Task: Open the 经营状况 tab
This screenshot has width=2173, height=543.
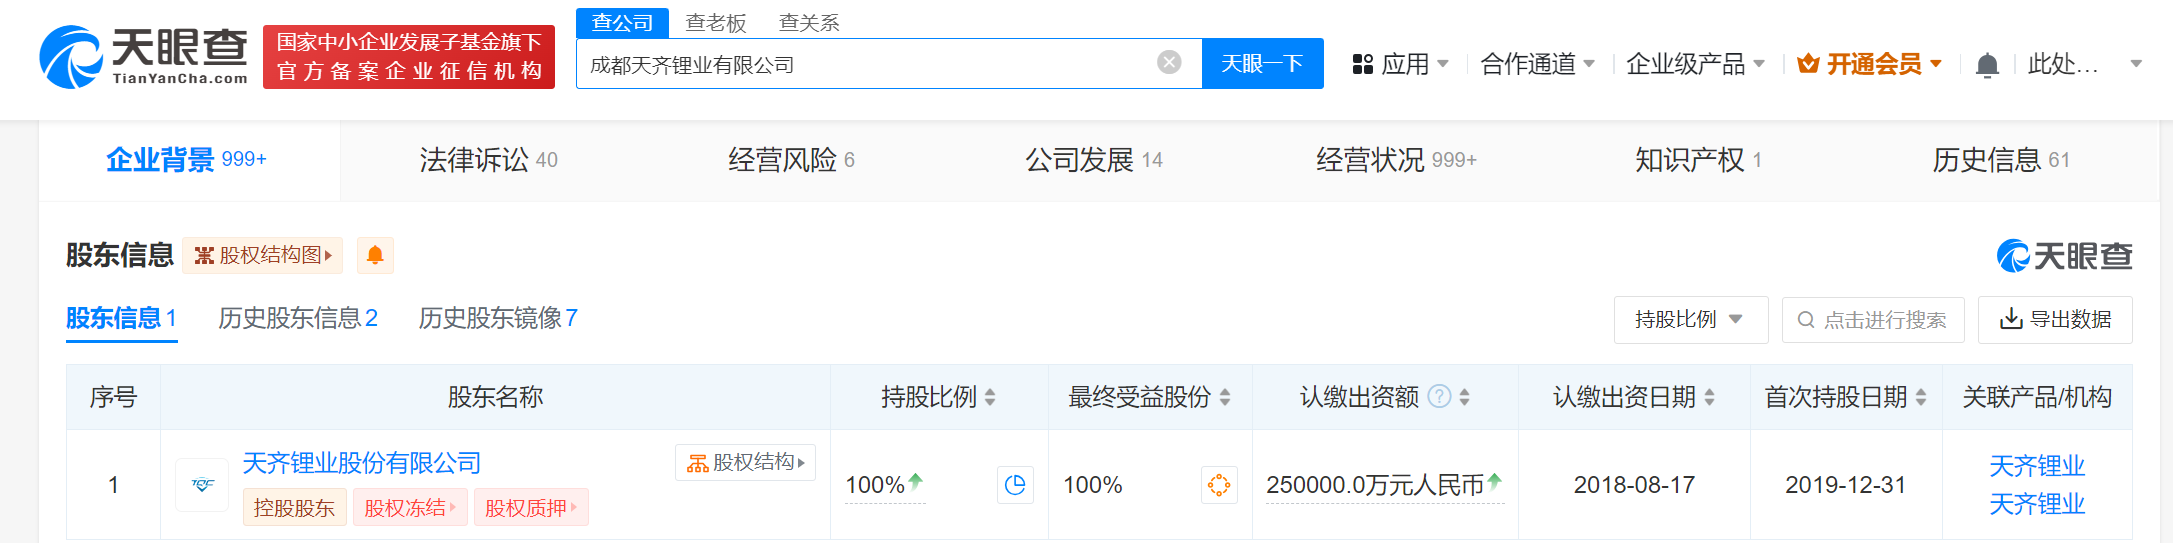Action: 1396,160
